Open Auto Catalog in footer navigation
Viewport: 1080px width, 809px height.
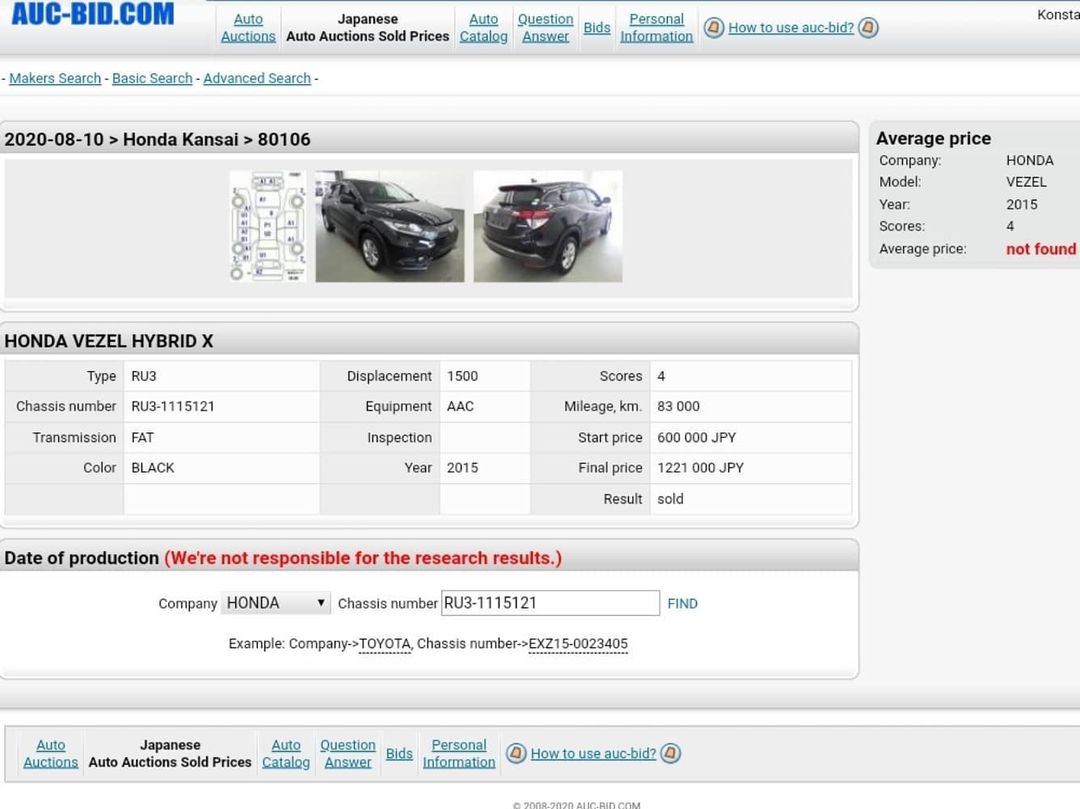click(286, 753)
